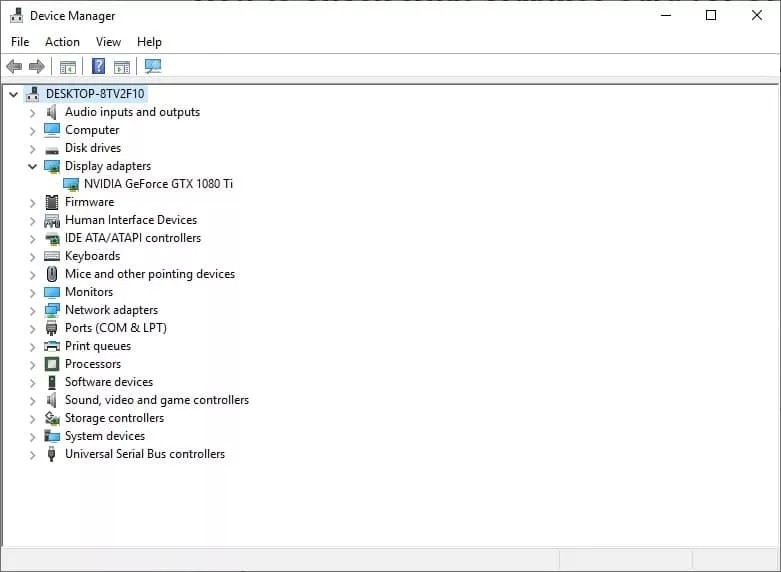The image size is (781, 572).
Task: Expand Audio inputs and outputs chevron
Action: [x=32, y=113]
